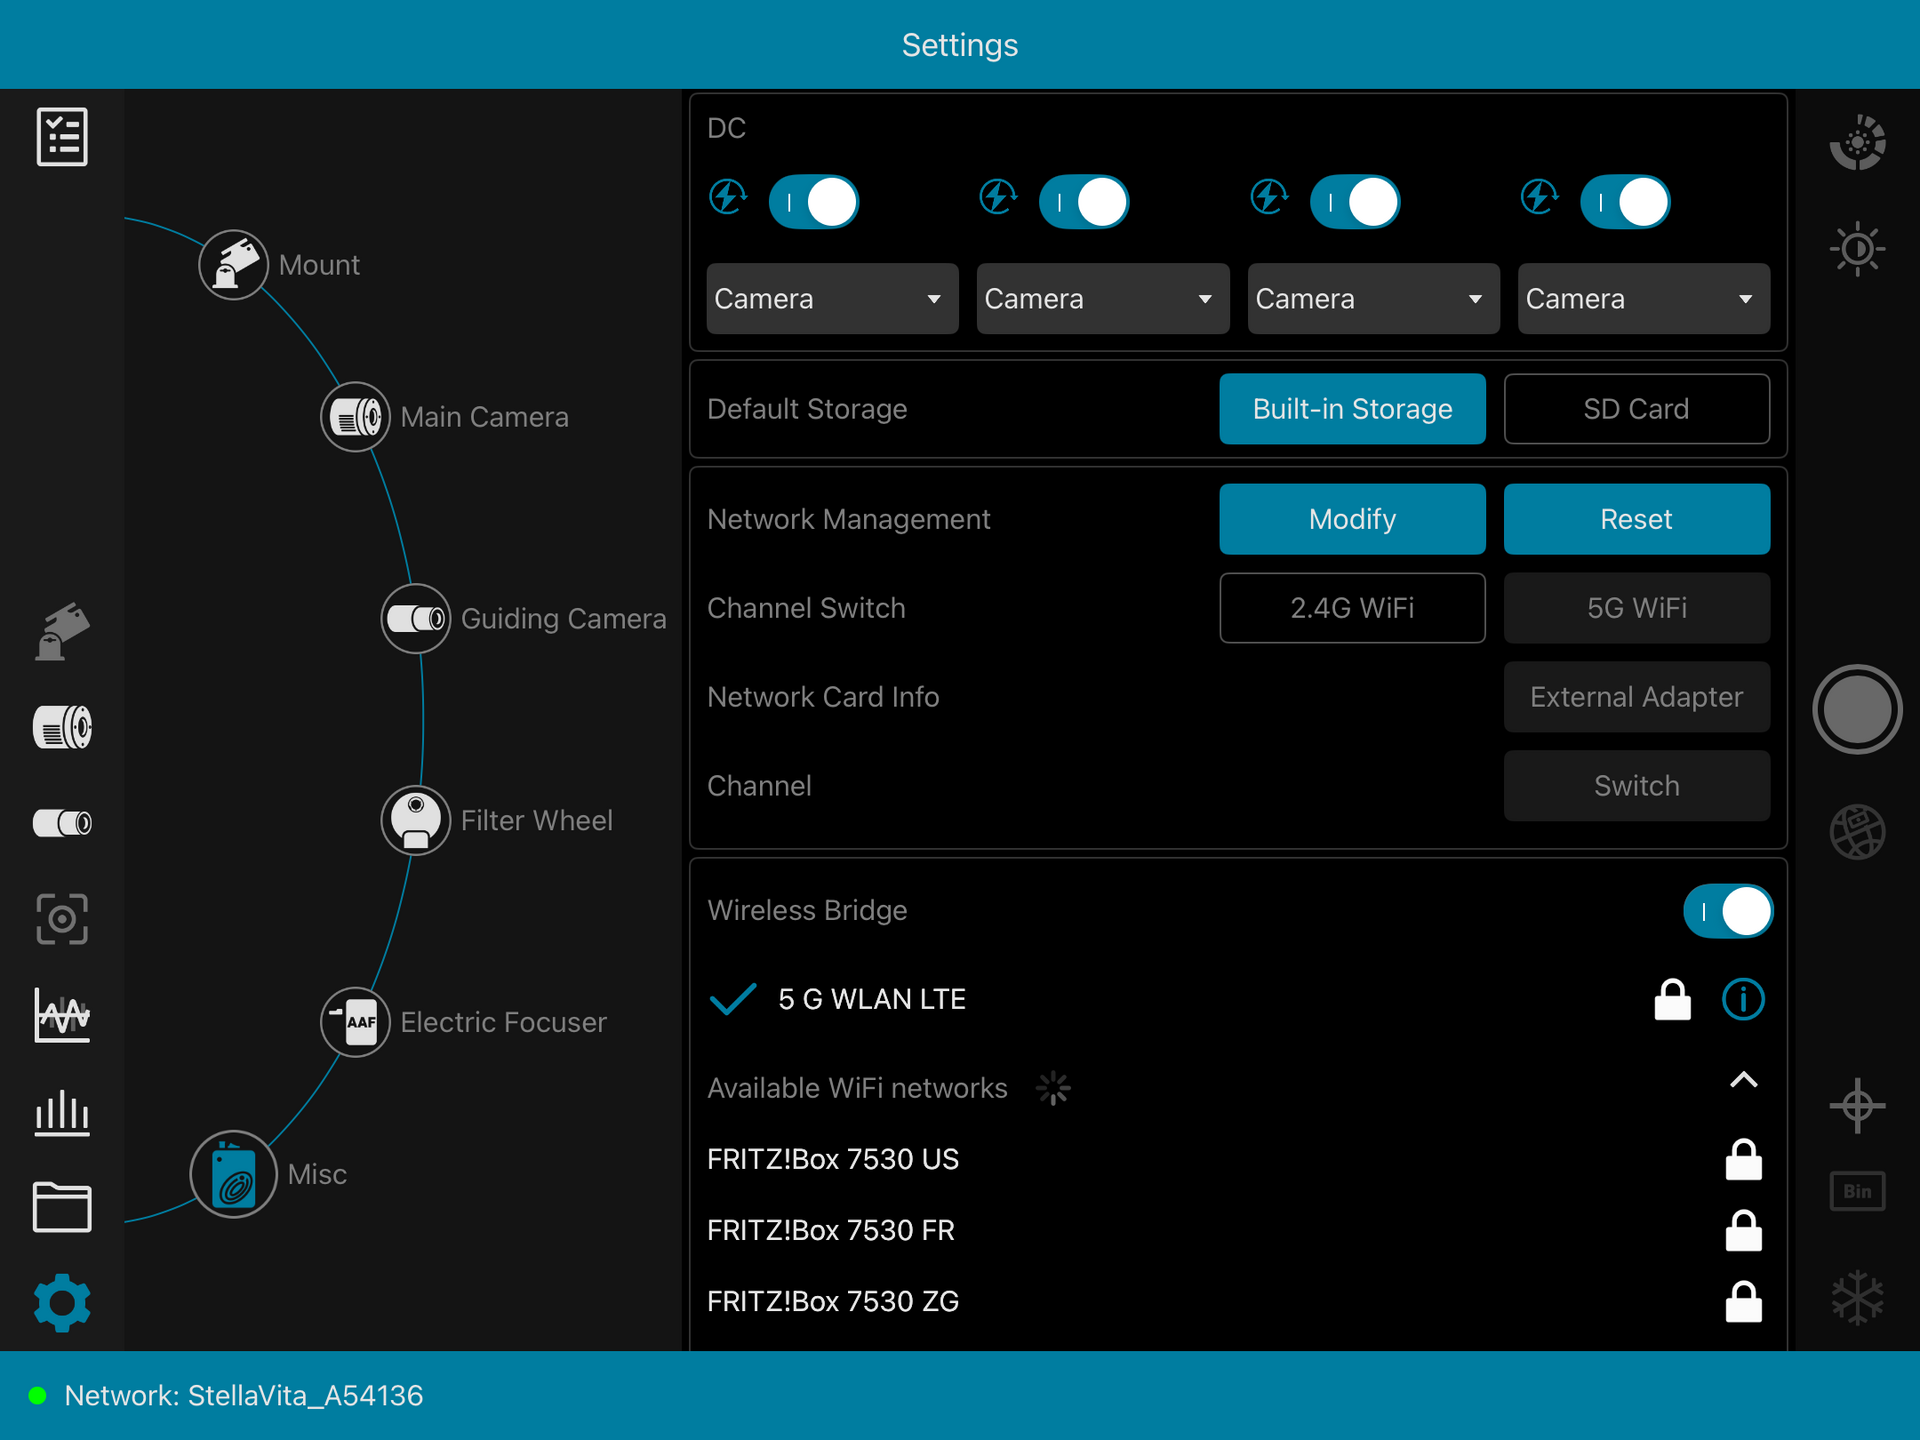Viewport: 1920px width, 1440px height.
Task: Select the Main Camera node icon
Action: pos(355,417)
